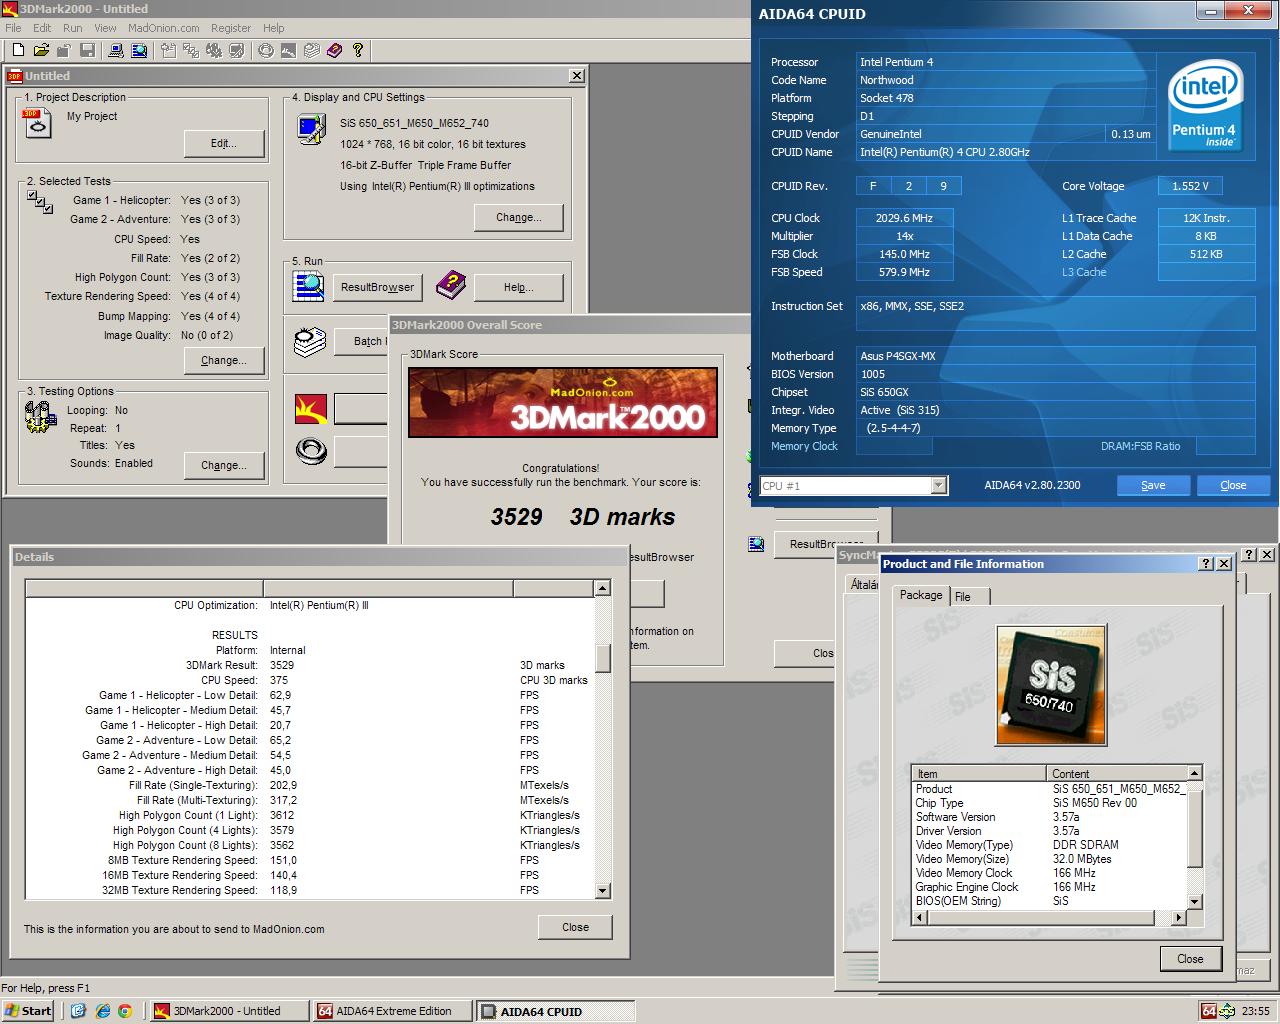Click the New project toolbar icon
Viewport: 1280px width, 1024px height.
point(18,50)
